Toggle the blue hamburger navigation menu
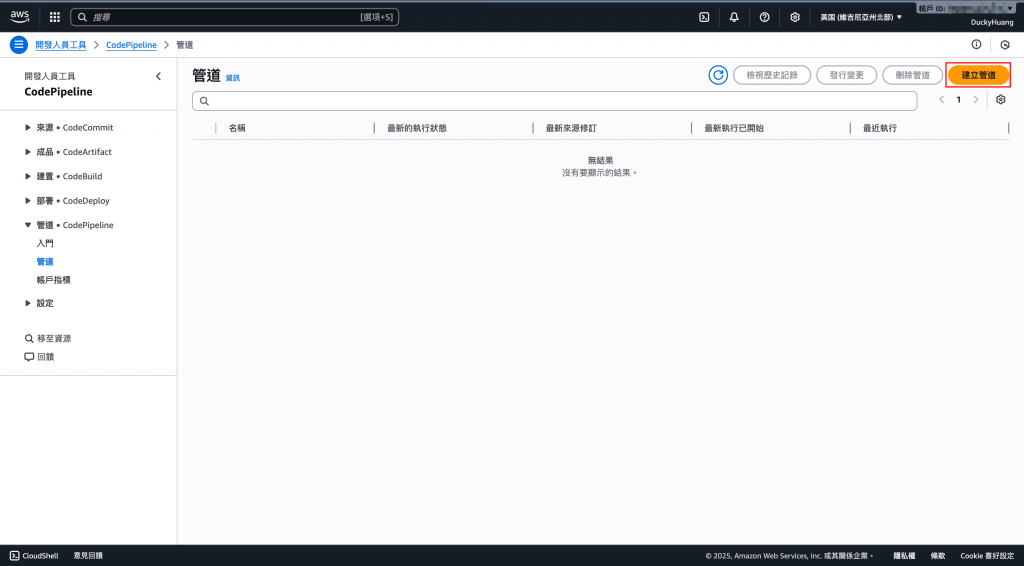 [19, 45]
